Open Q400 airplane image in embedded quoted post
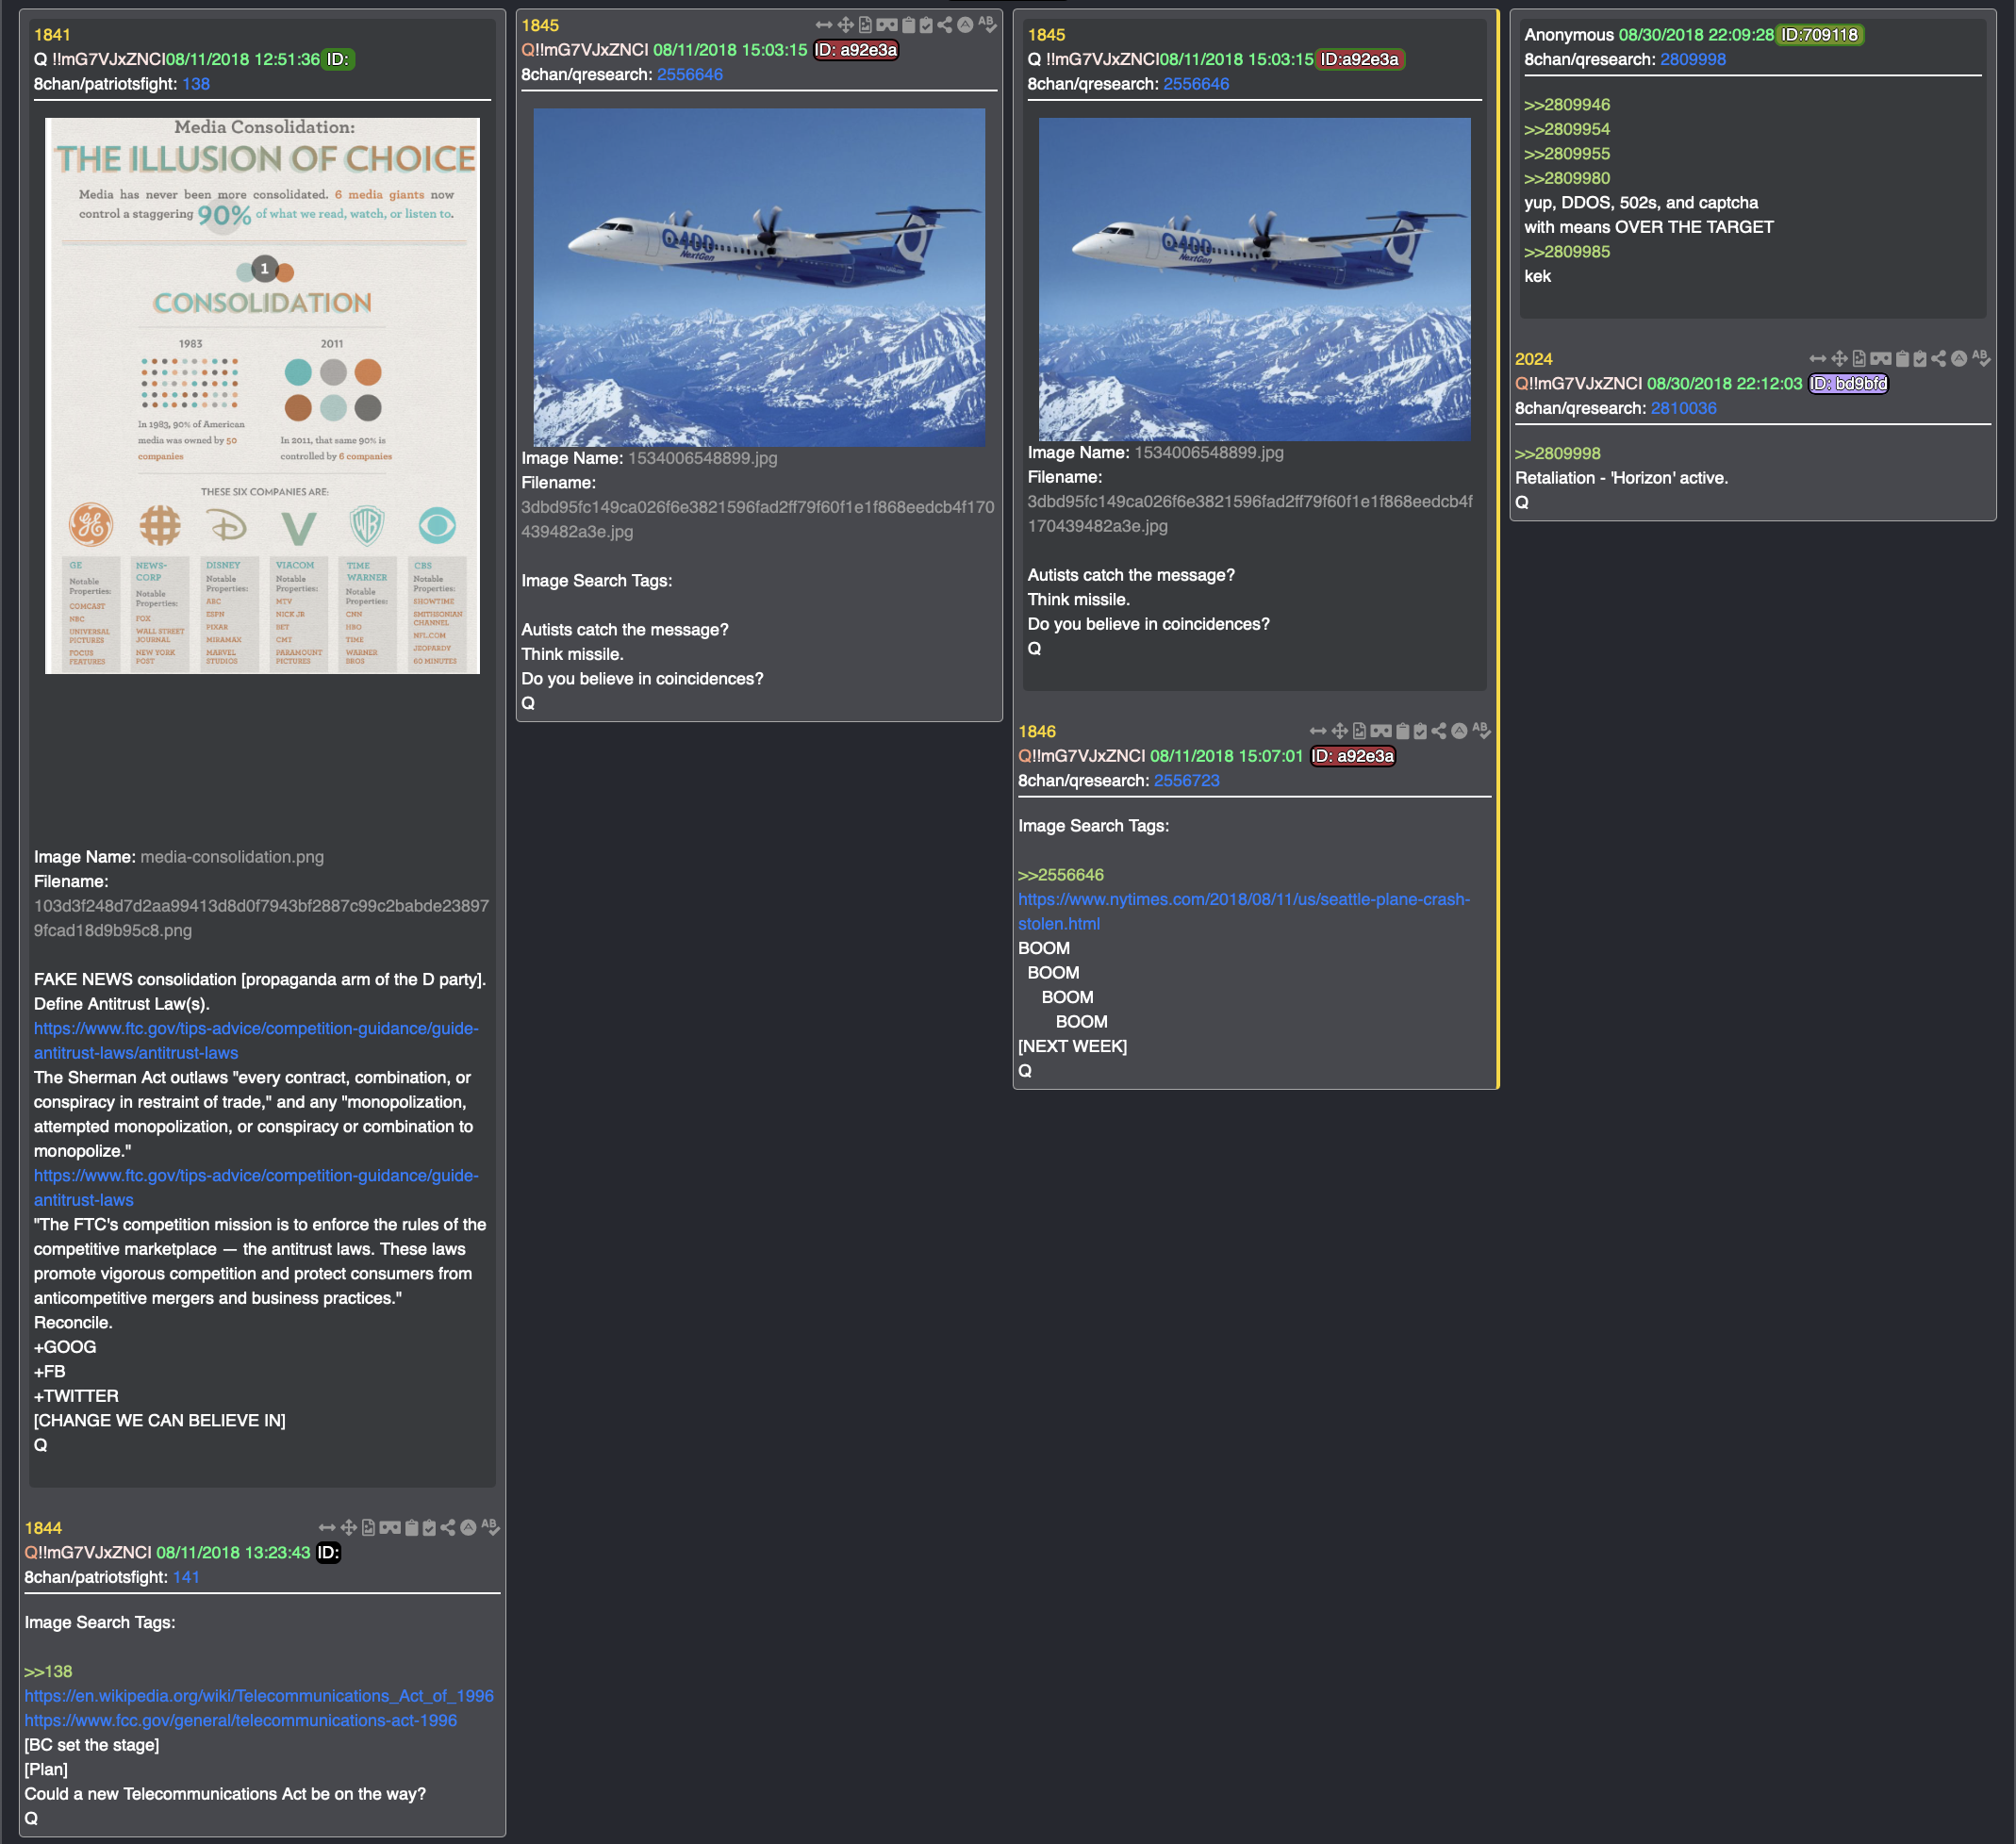Viewport: 2016px width, 1844px height. click(x=1255, y=279)
